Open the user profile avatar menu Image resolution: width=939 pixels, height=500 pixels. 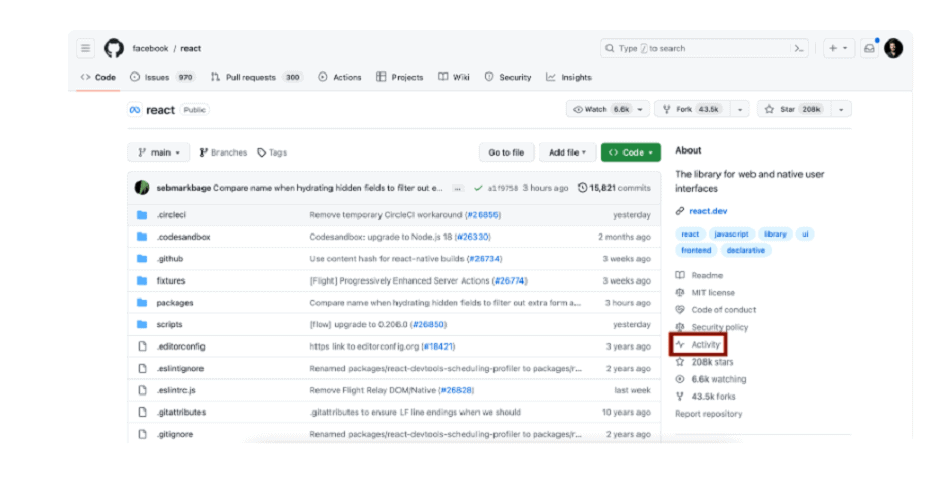[x=893, y=49]
